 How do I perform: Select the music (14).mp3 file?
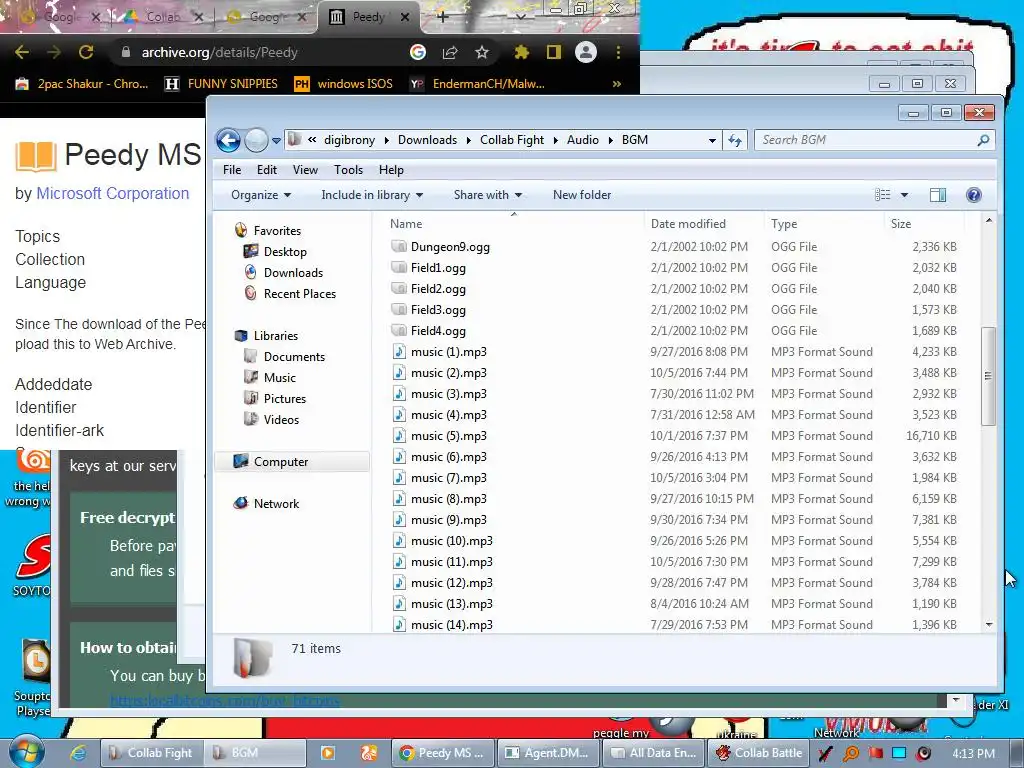point(451,624)
